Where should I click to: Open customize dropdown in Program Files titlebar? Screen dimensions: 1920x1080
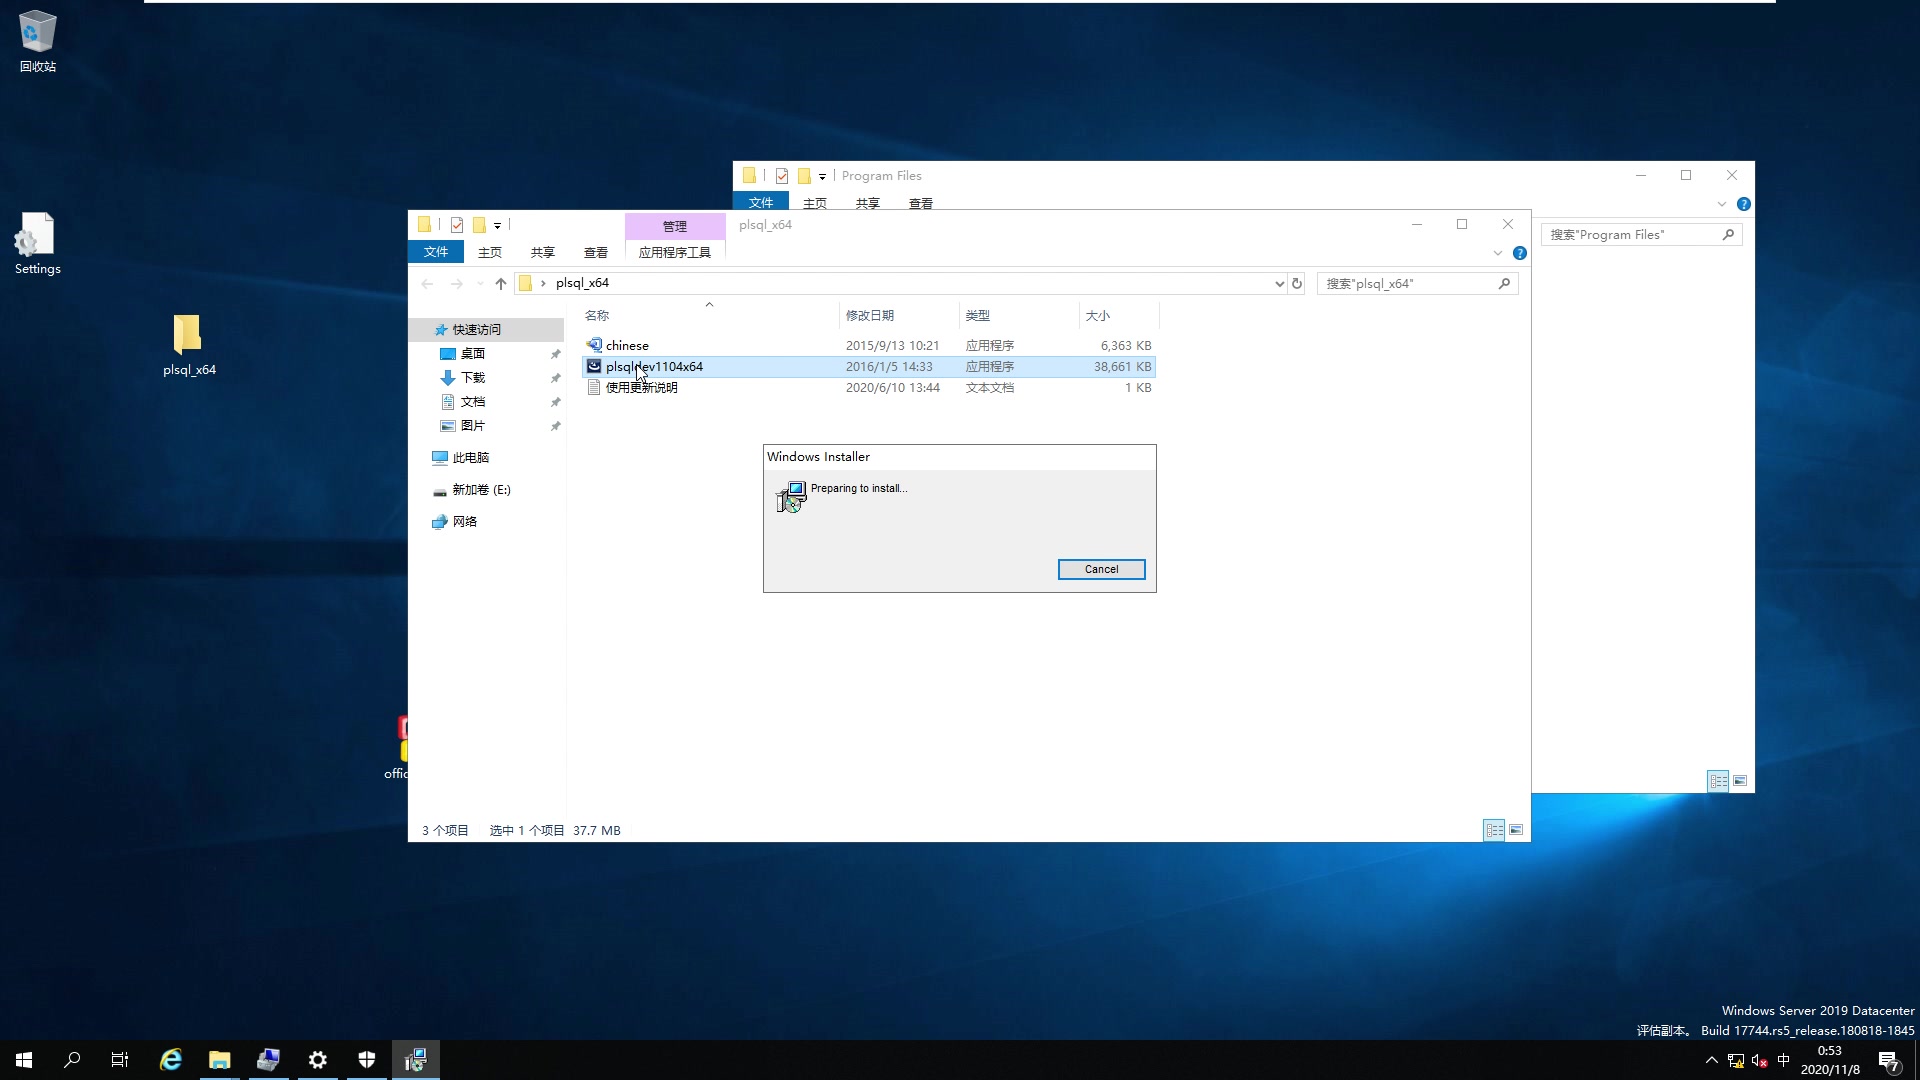(x=822, y=177)
